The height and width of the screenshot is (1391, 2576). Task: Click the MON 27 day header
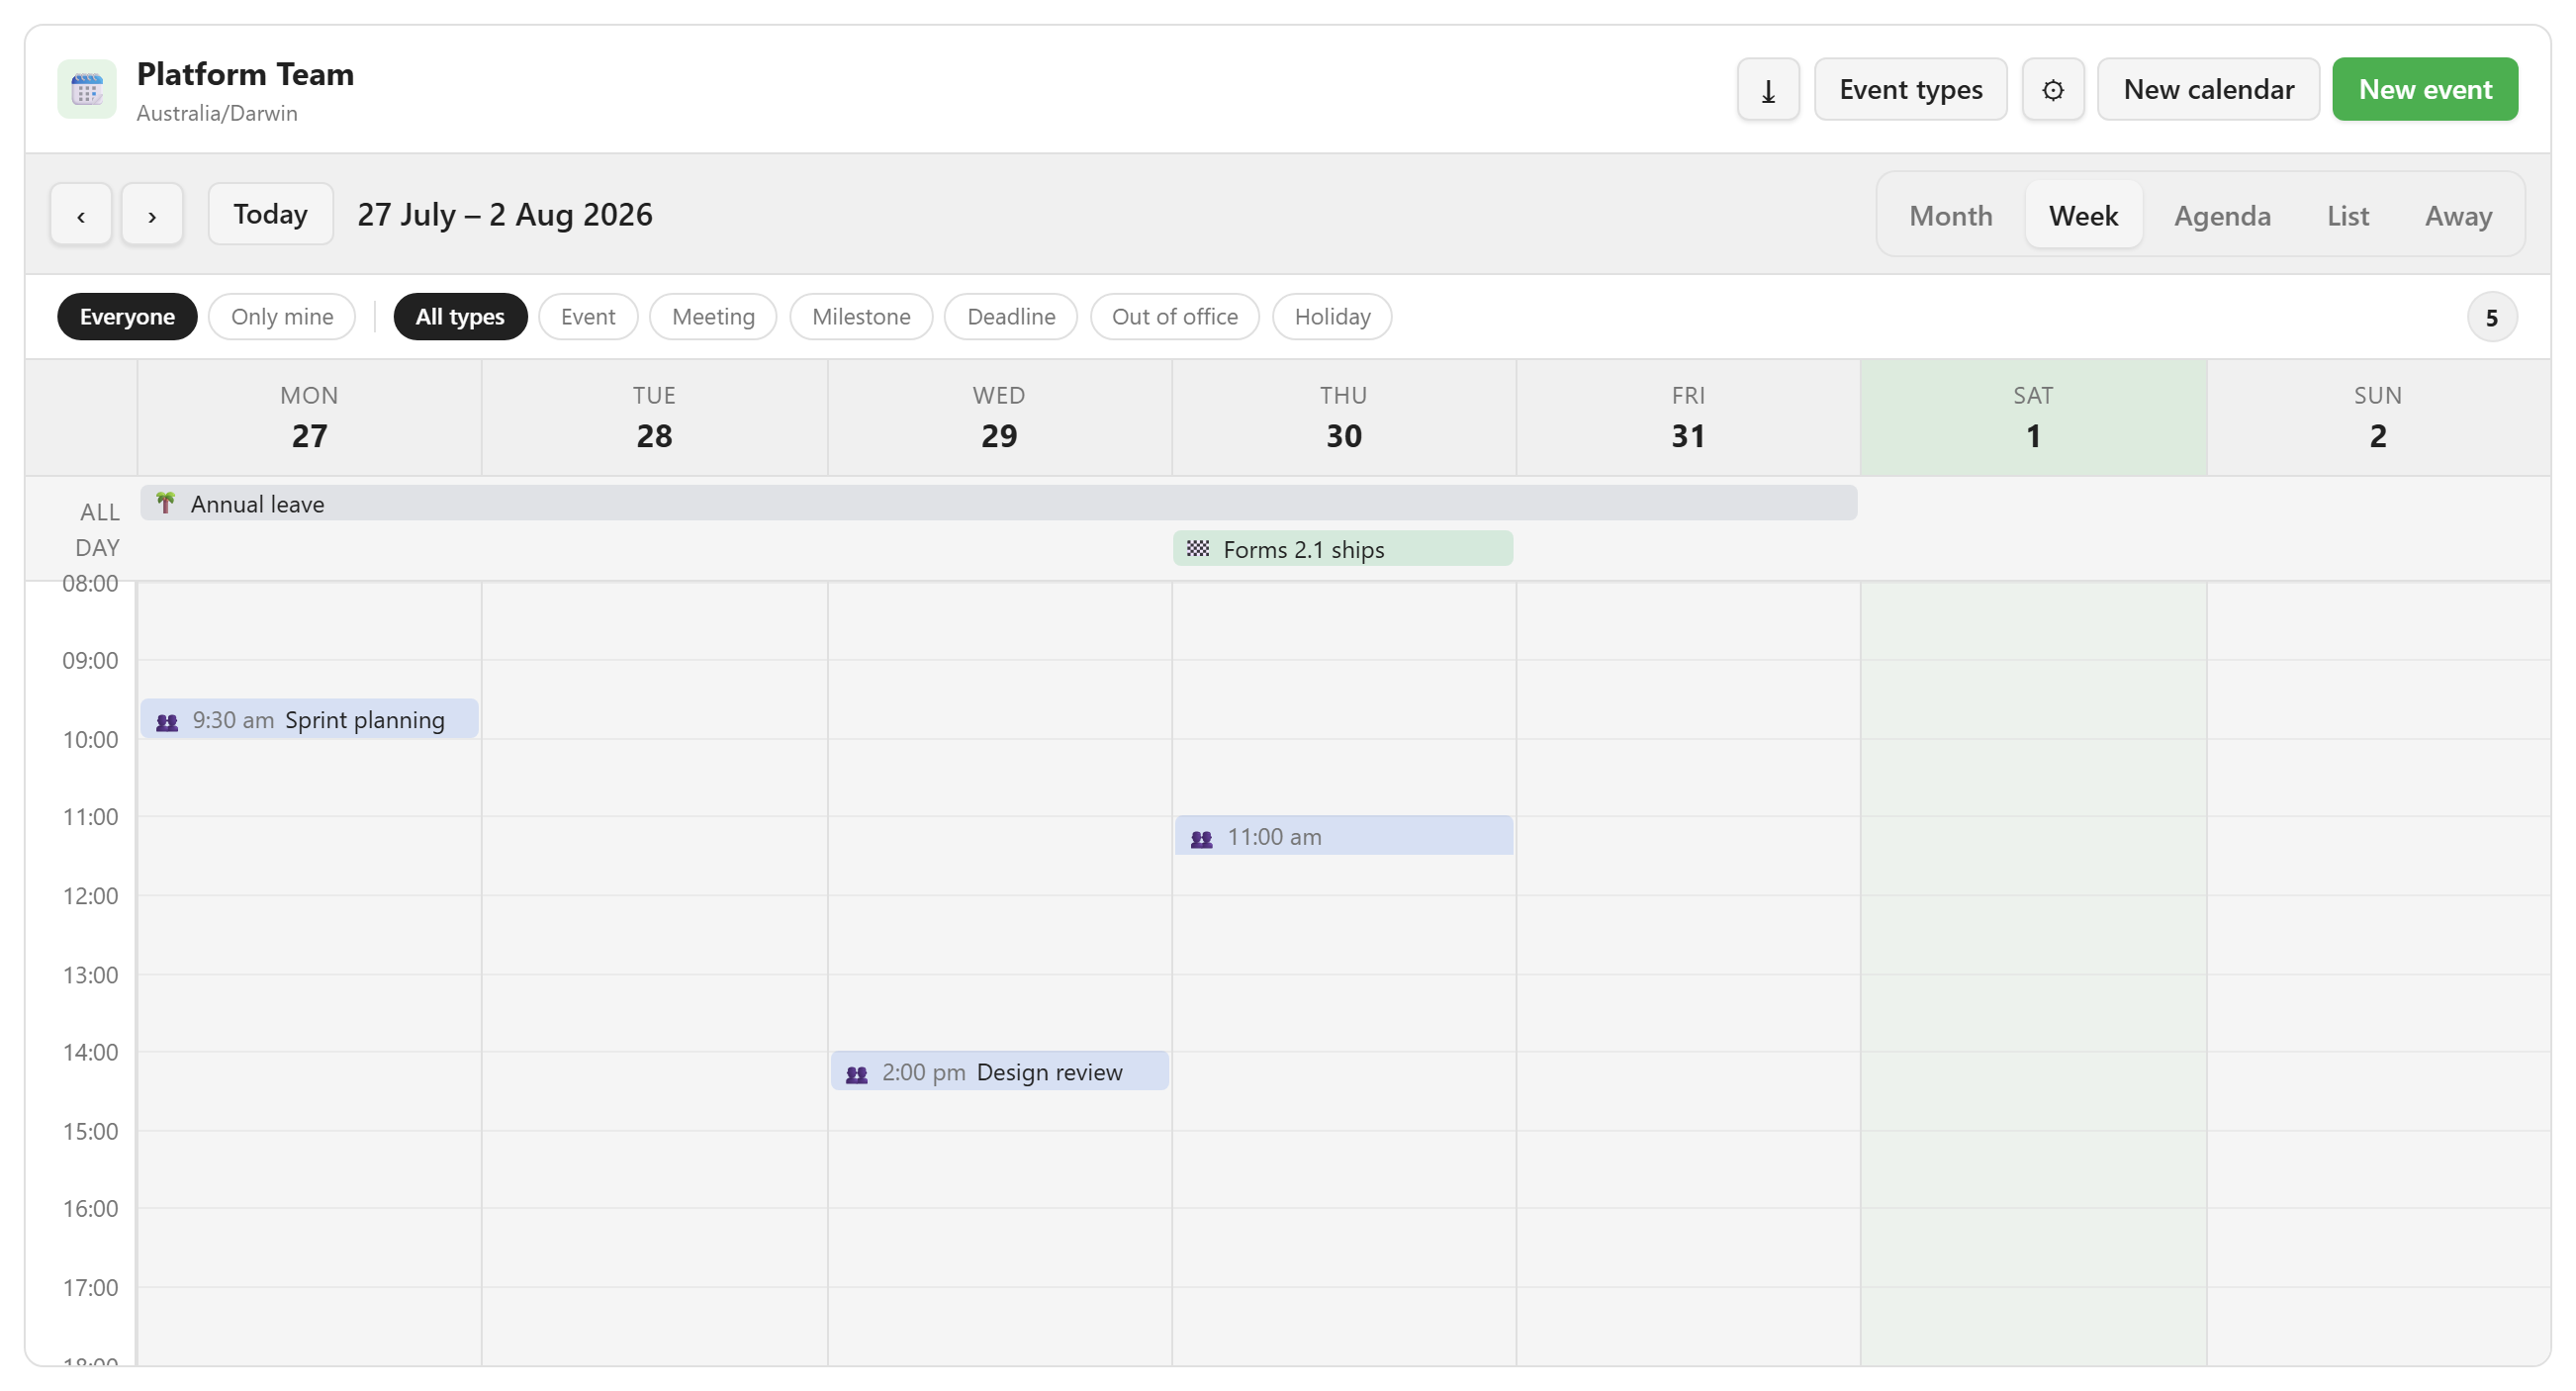coord(309,417)
